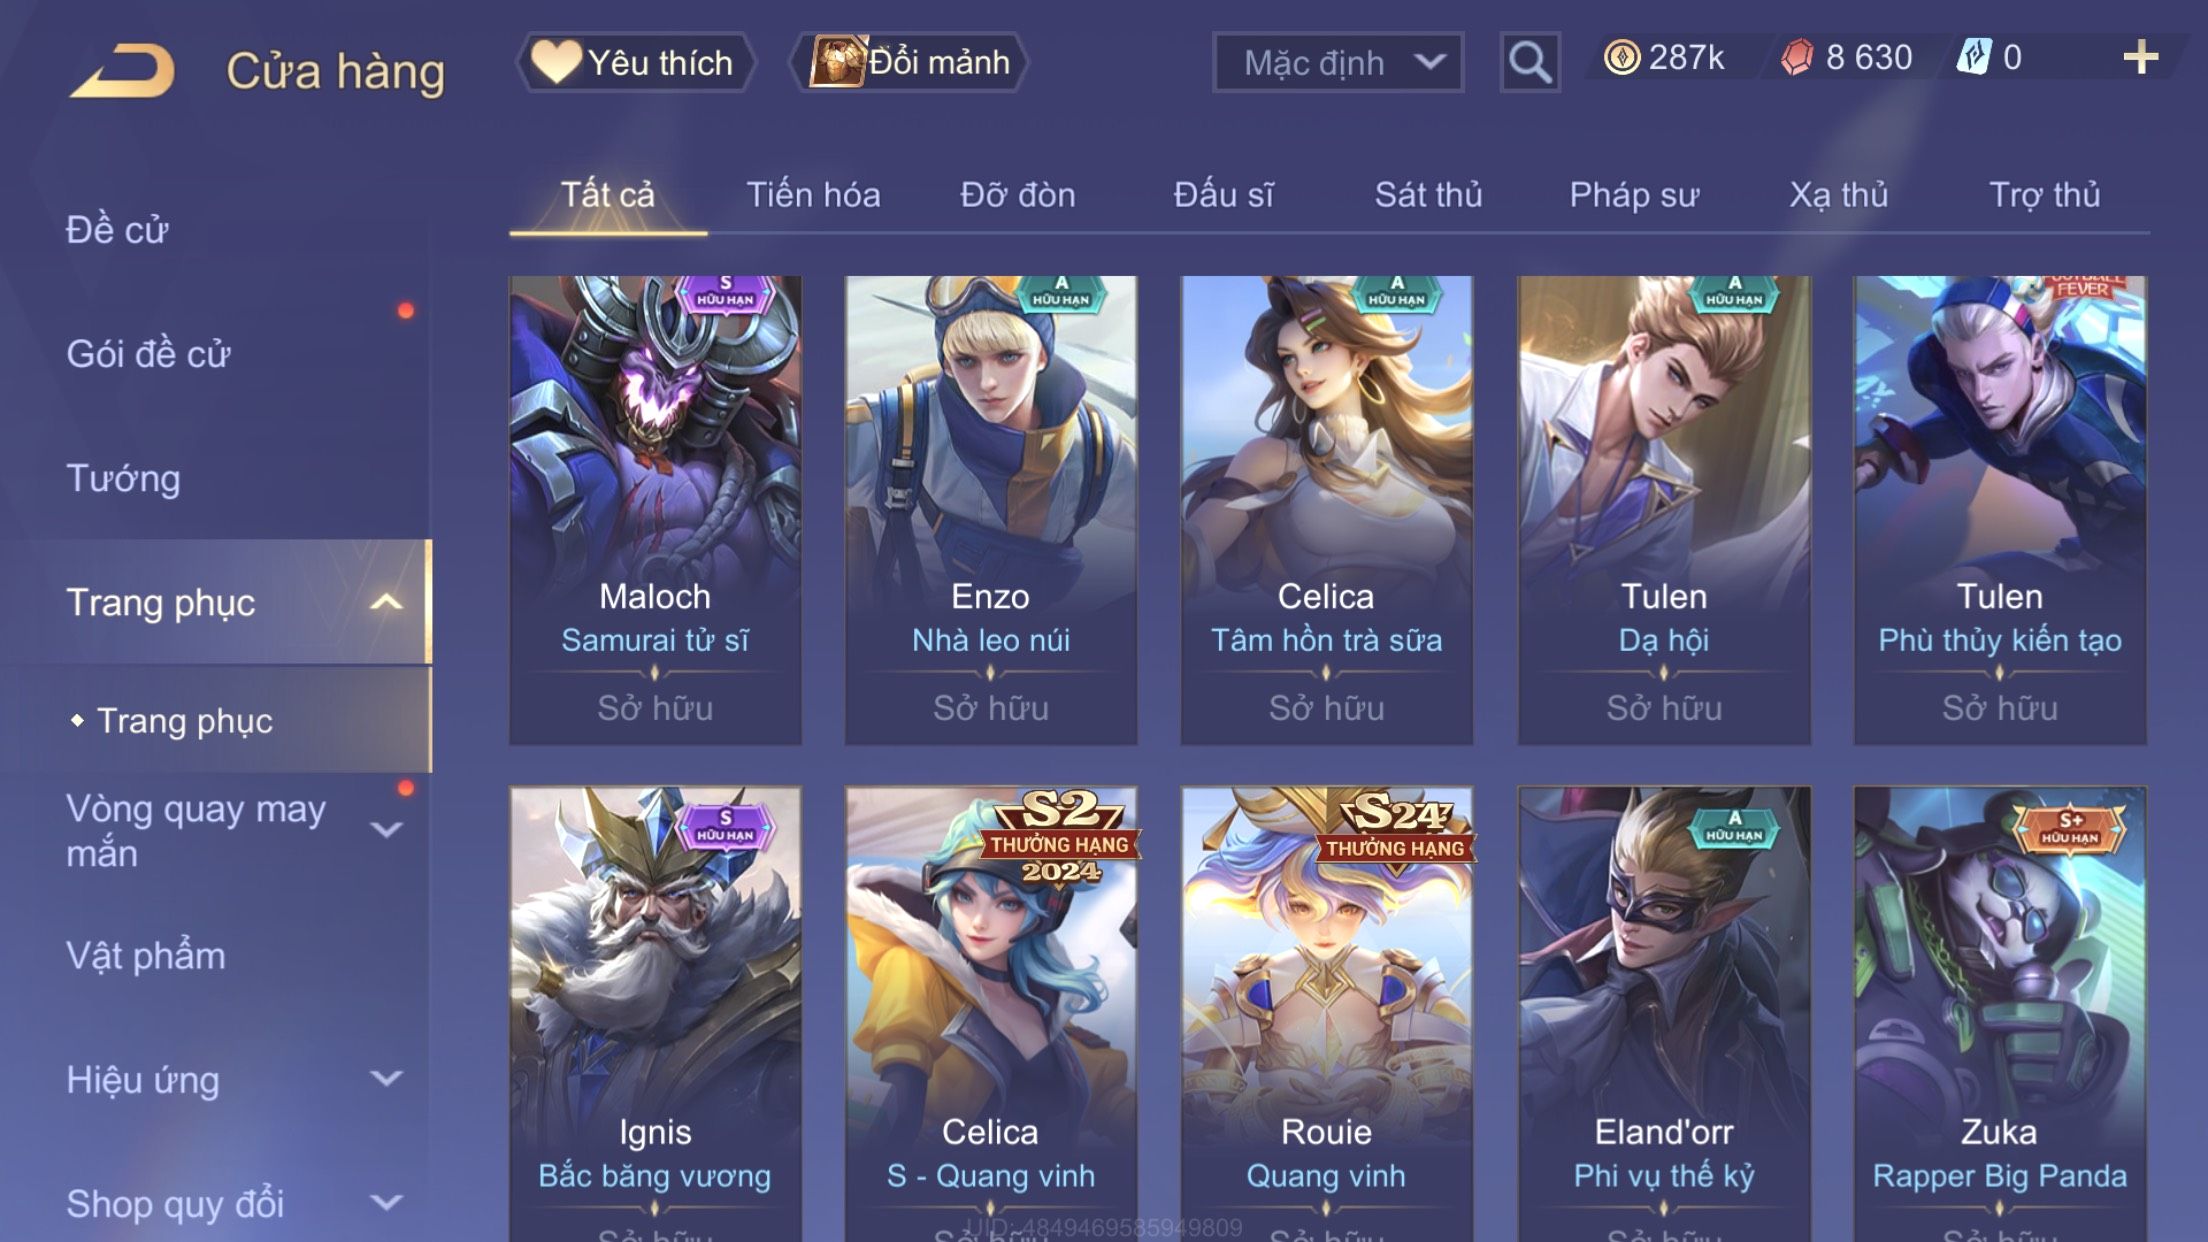Expand the Shop quy đổi section
The height and width of the screenshot is (1242, 2208).
386,1203
